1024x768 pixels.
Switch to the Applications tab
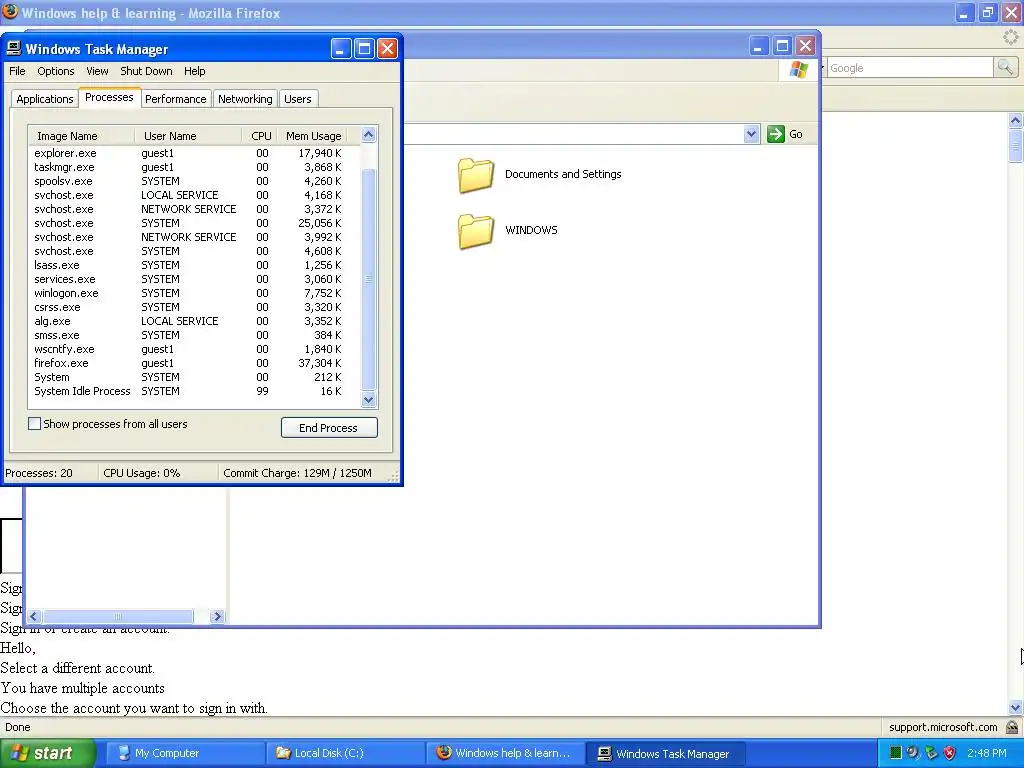44,99
